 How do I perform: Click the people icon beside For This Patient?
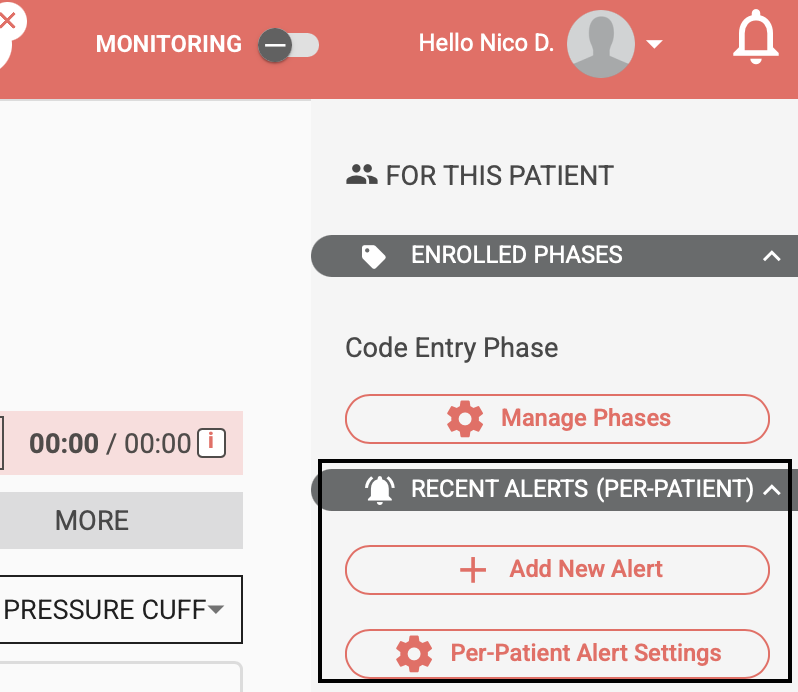click(x=361, y=176)
